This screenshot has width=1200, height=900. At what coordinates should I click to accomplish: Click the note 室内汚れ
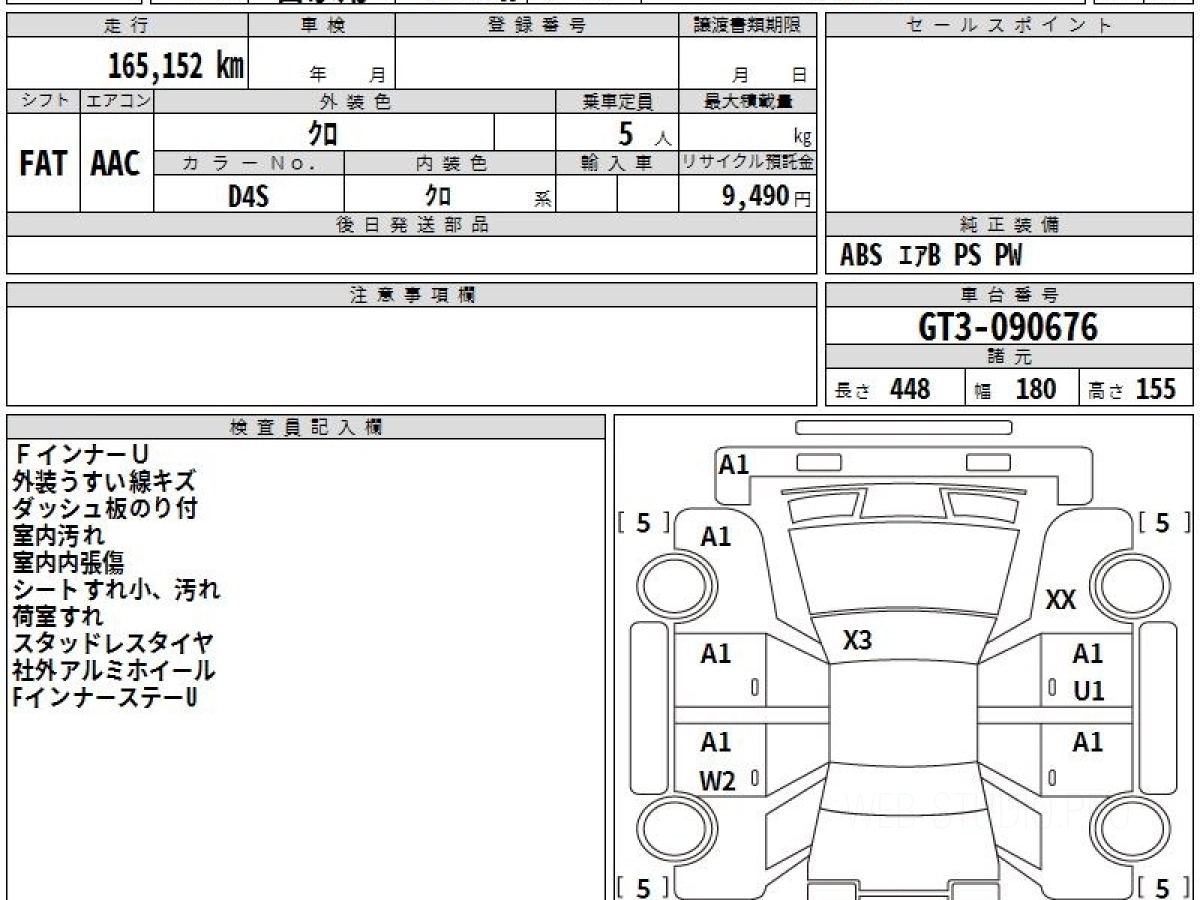tap(58, 536)
